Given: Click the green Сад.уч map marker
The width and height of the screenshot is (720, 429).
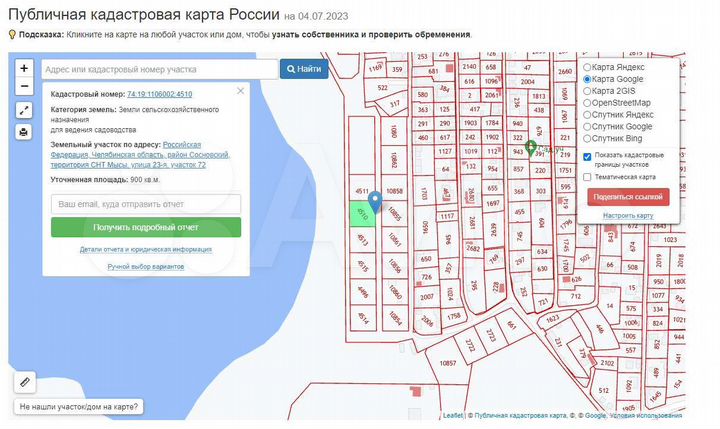Looking at the screenshot, I should point(531,148).
